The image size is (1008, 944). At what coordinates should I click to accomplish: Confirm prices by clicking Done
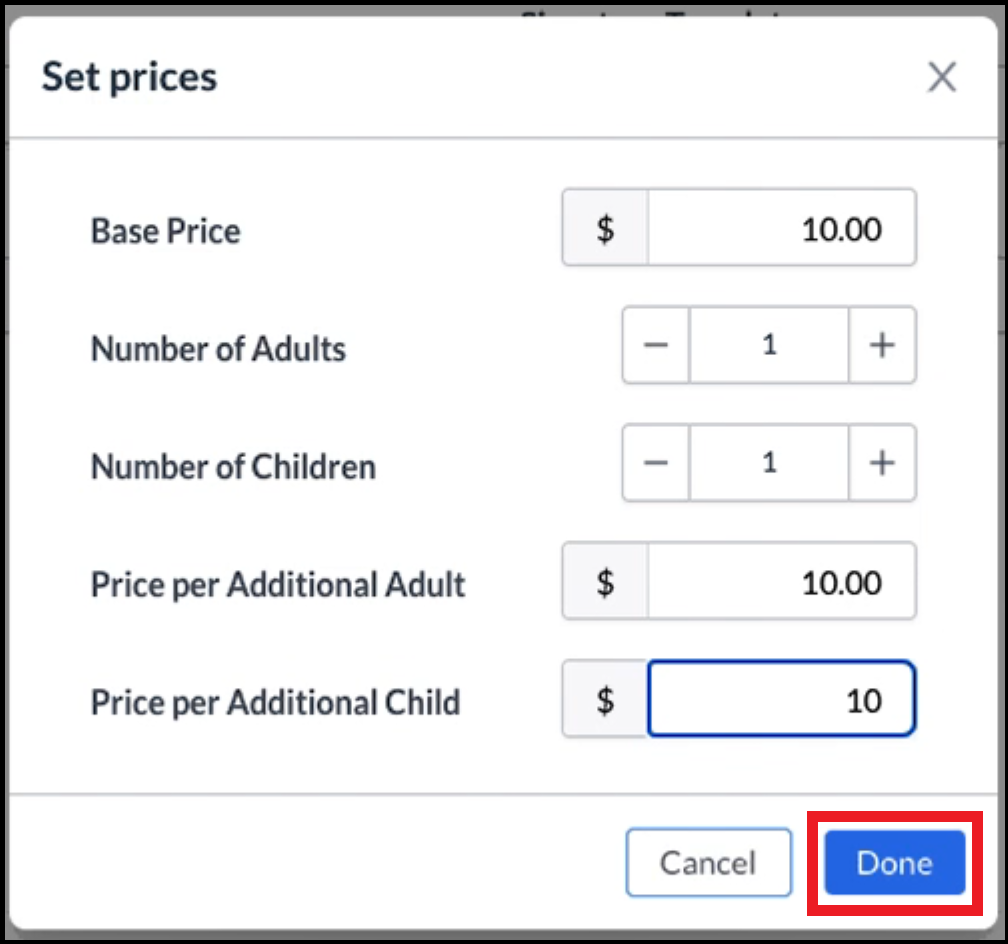coord(893,862)
